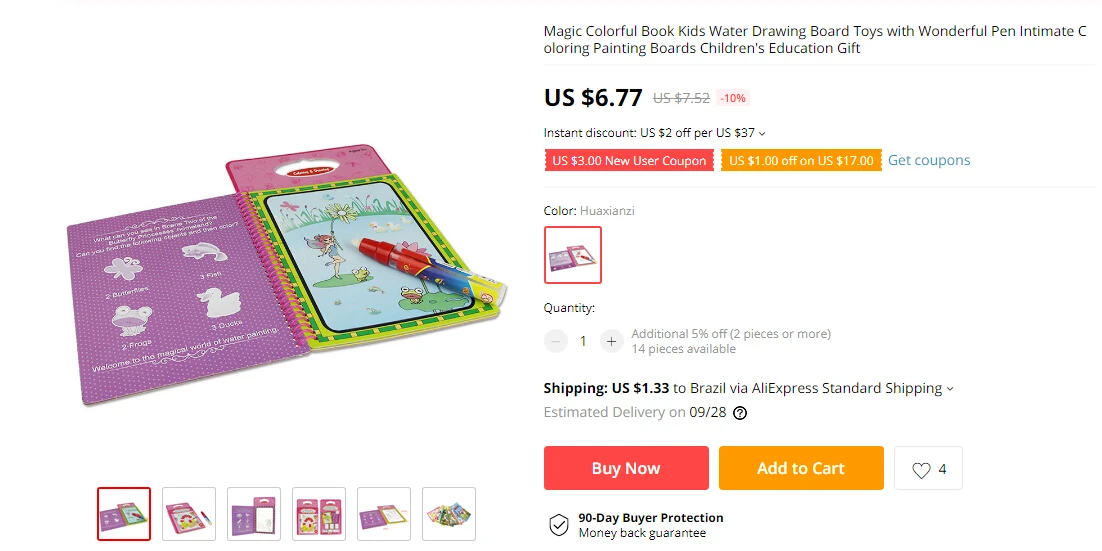Image resolution: width=1102 pixels, height=551 pixels.
Task: Select the second product thumbnail with pen
Action: point(189,514)
